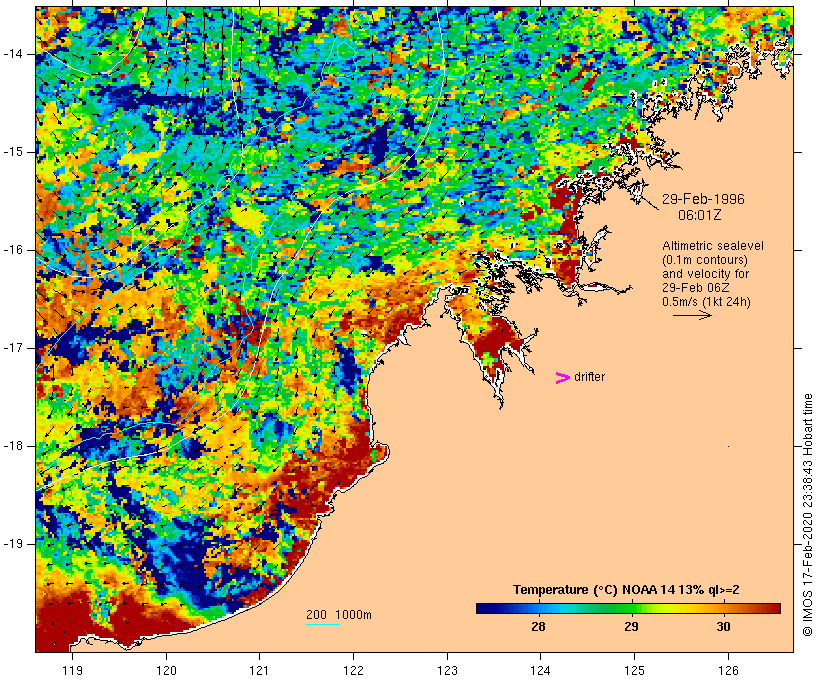Click the dark red end of colorbar
Viewport: 820px width, 680px height.
point(775,608)
